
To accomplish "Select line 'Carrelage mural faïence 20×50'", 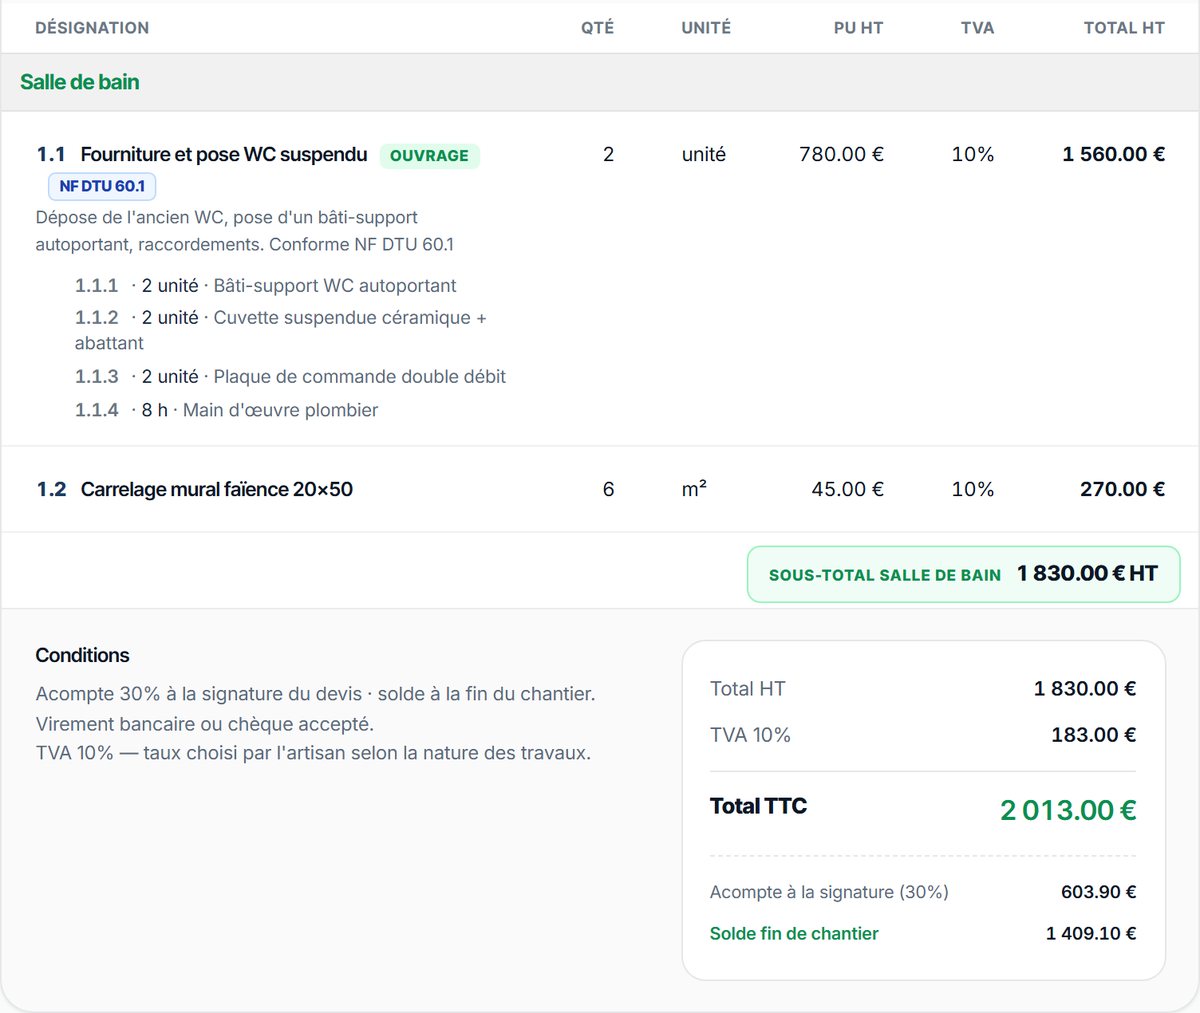I will pyautogui.click(x=217, y=489).
